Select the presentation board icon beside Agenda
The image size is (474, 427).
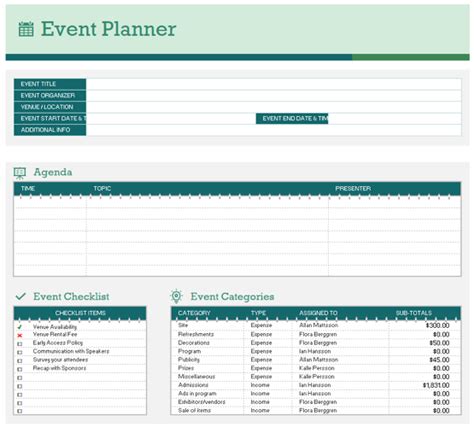(20, 173)
